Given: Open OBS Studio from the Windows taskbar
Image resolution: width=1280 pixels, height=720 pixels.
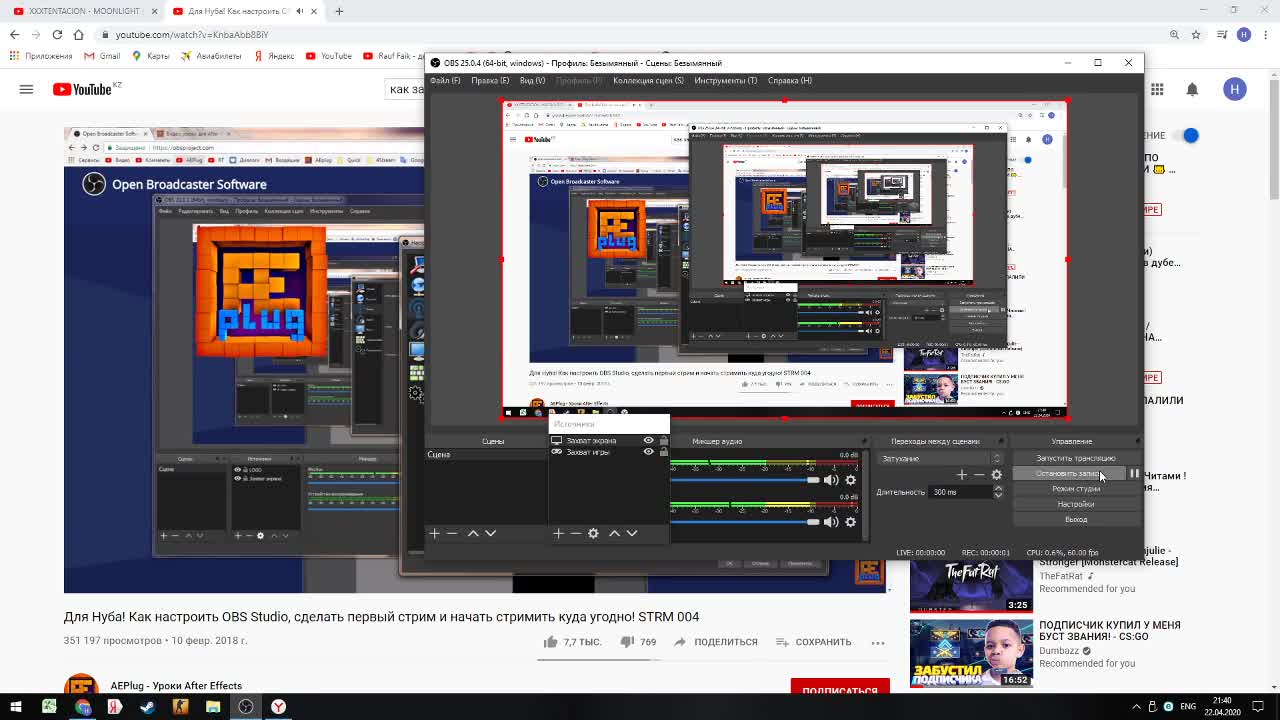Looking at the screenshot, I should click(245, 707).
